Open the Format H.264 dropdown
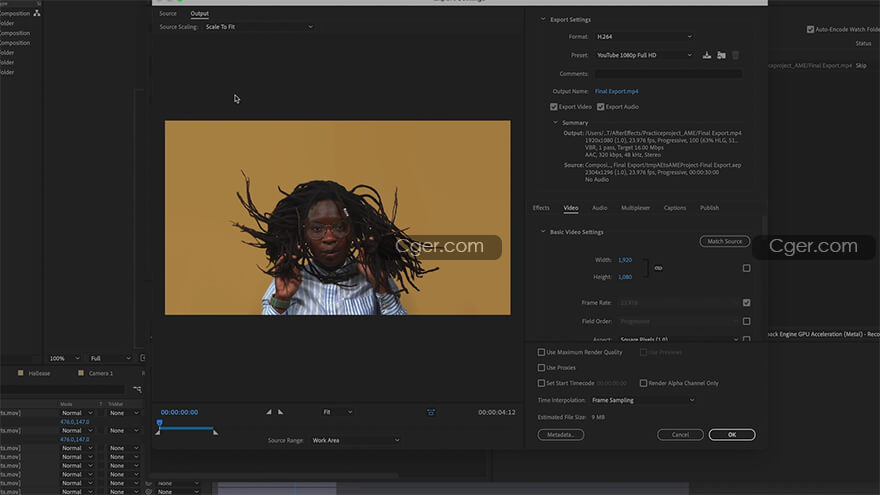Viewport: 880px width, 495px height. (644, 36)
